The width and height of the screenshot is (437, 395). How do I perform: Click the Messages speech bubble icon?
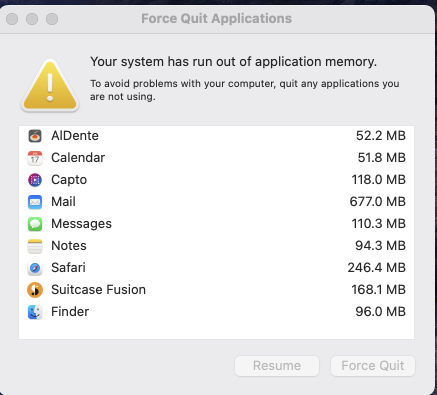(35, 224)
